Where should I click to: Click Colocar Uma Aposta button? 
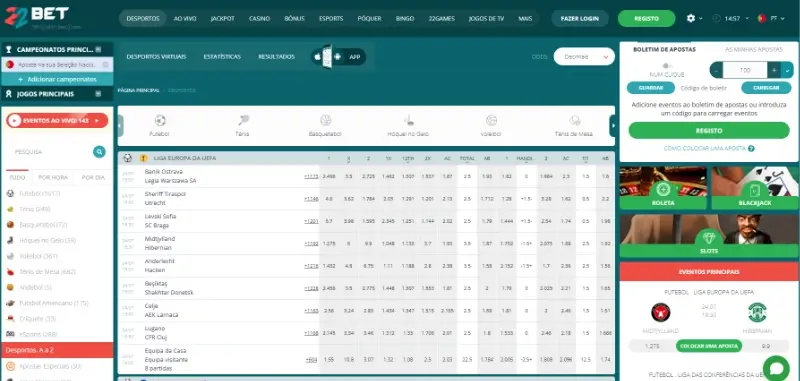709,346
